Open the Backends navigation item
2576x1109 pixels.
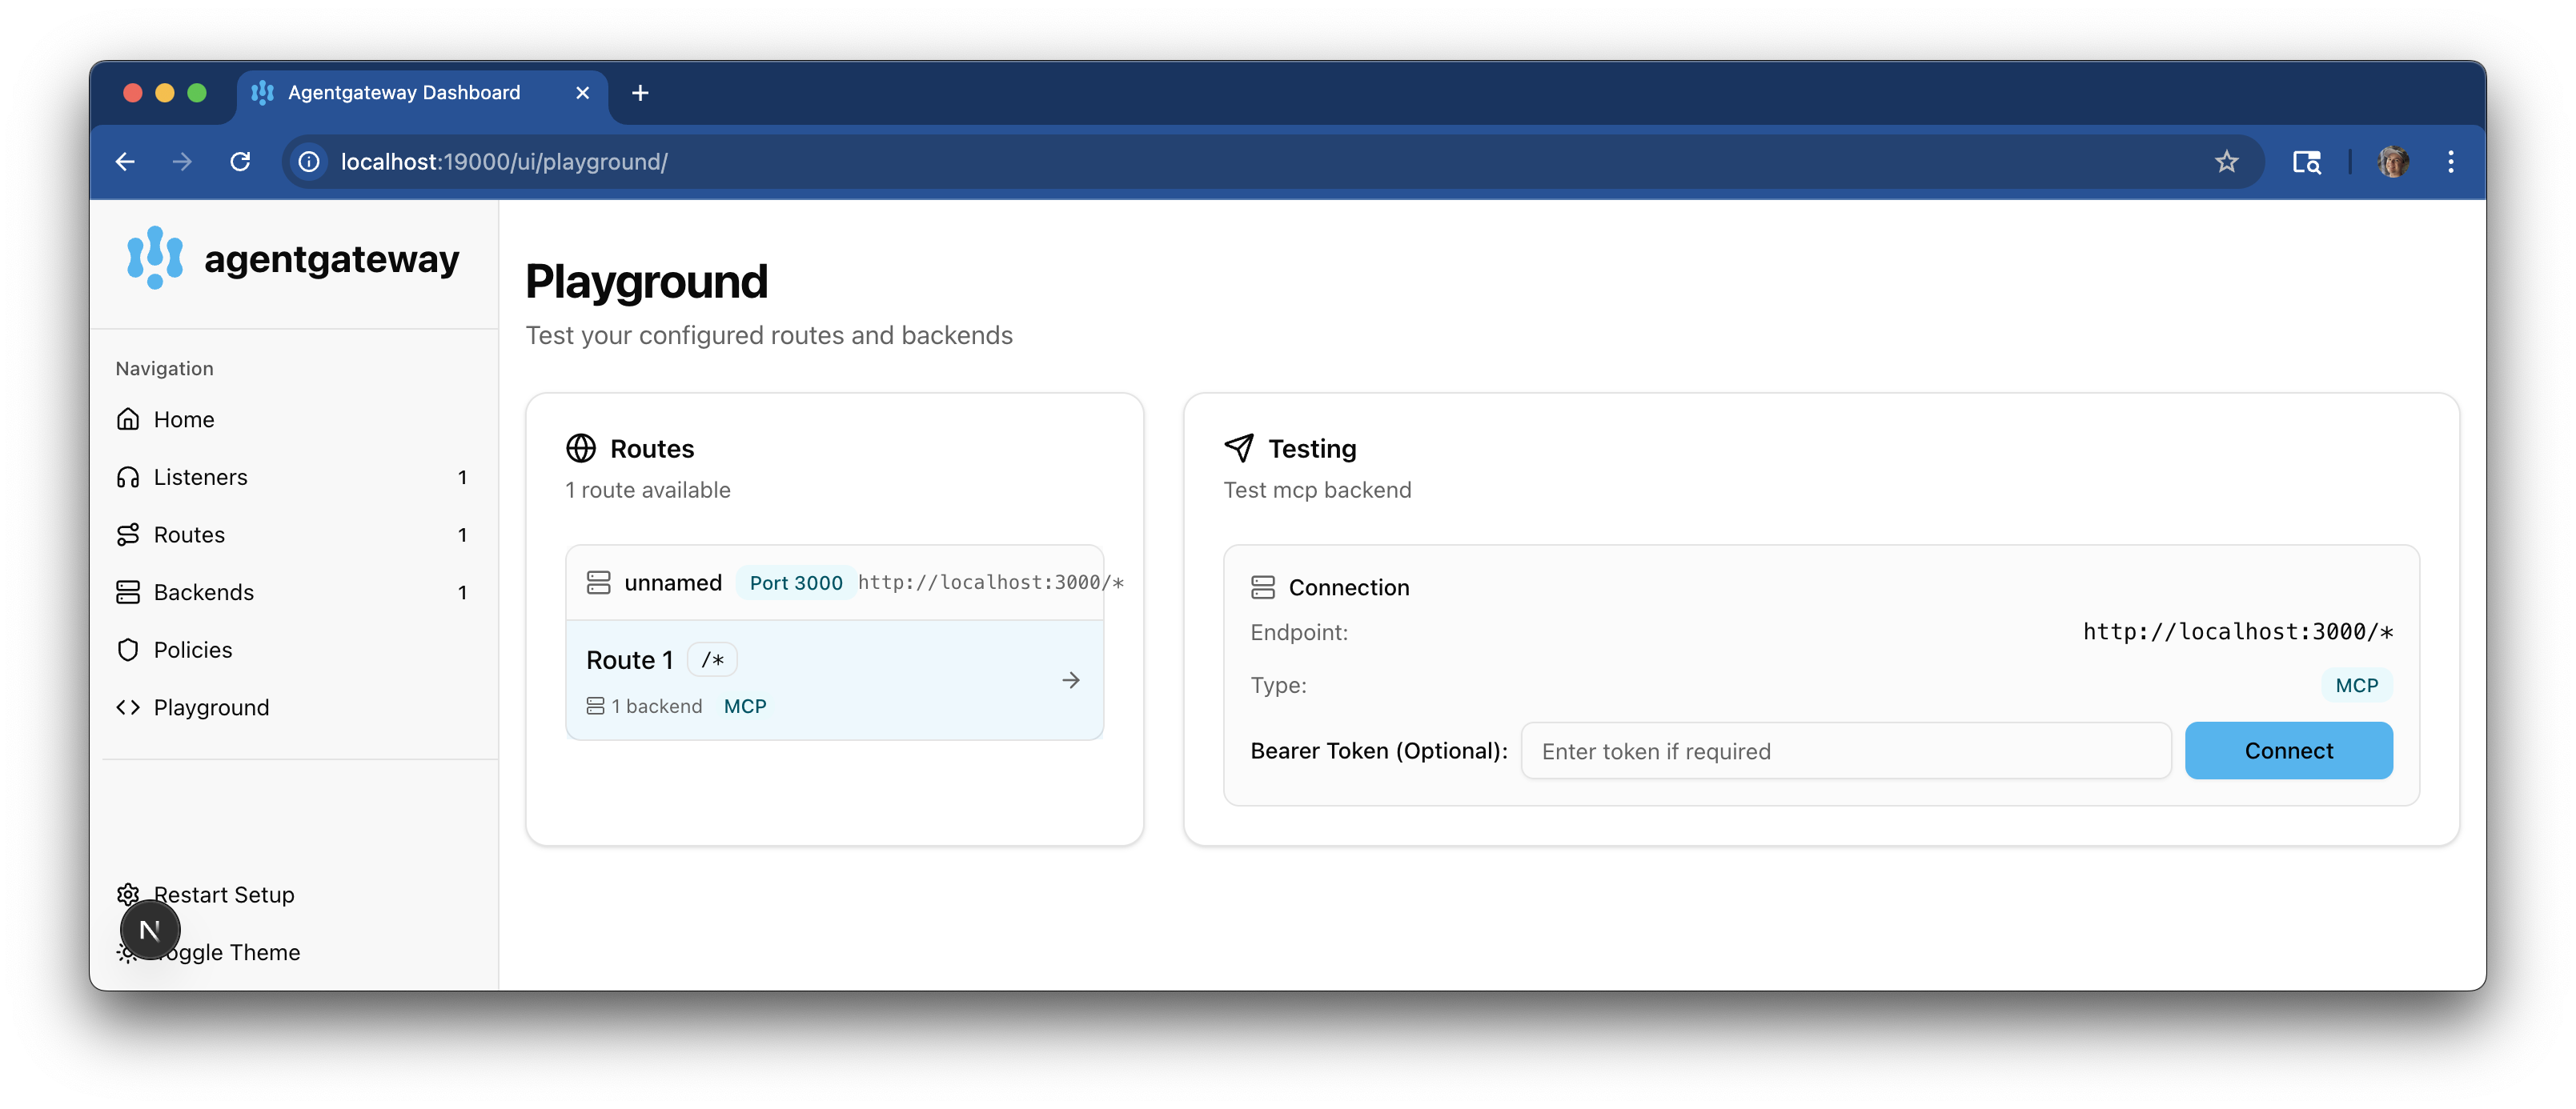(x=292, y=592)
